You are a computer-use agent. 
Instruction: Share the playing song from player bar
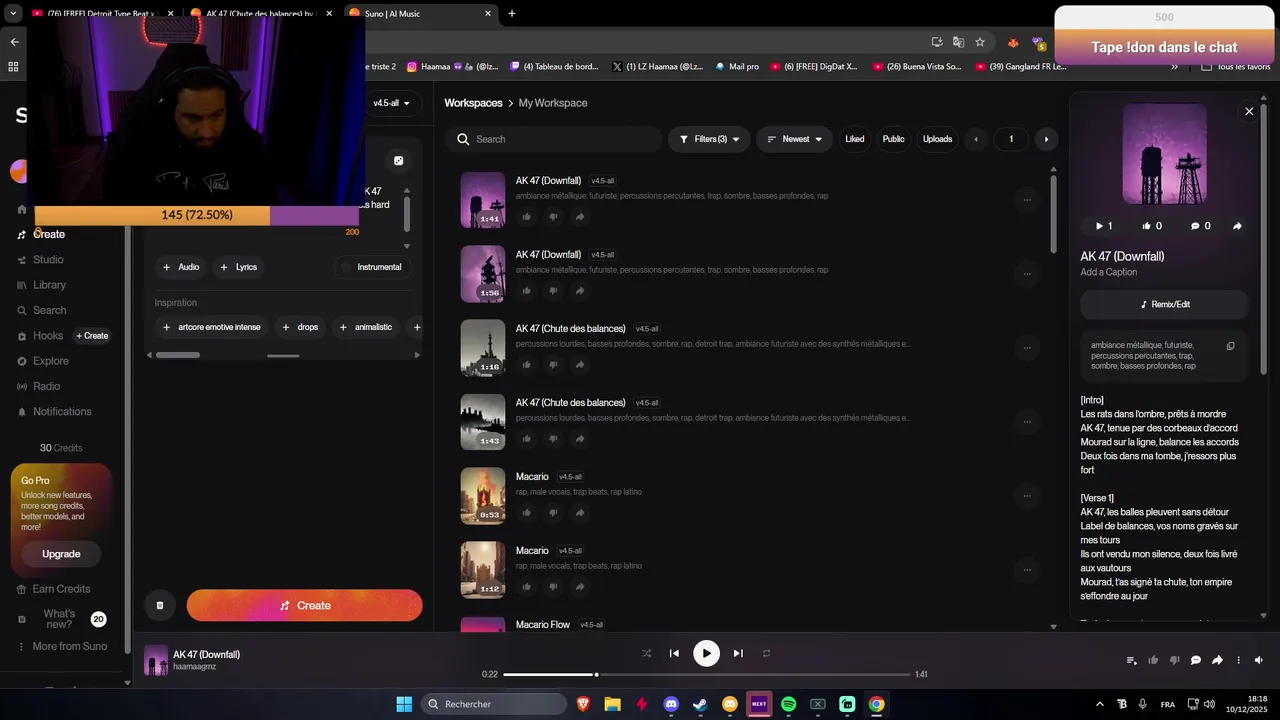pos(1217,660)
